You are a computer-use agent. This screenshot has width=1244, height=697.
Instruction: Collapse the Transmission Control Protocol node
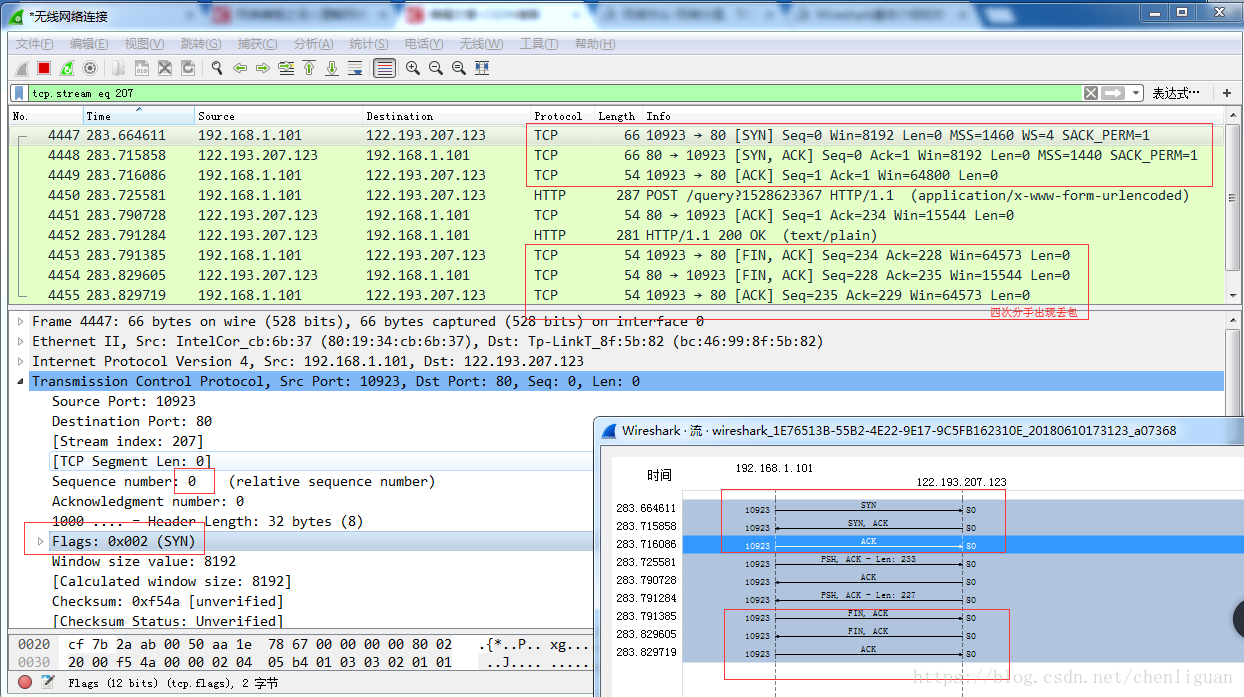point(21,382)
